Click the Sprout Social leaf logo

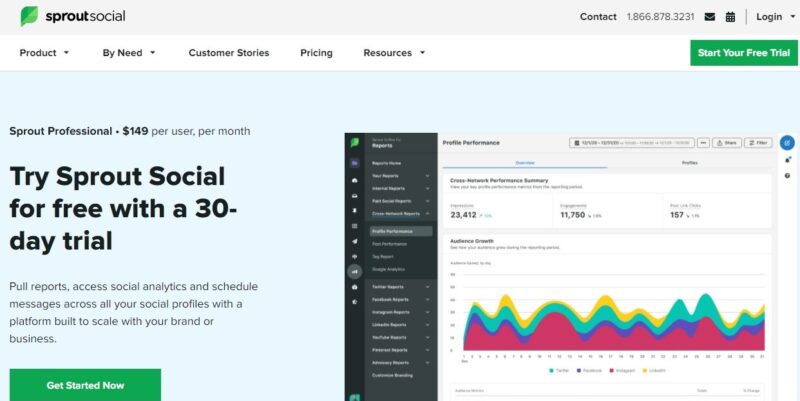(x=29, y=16)
